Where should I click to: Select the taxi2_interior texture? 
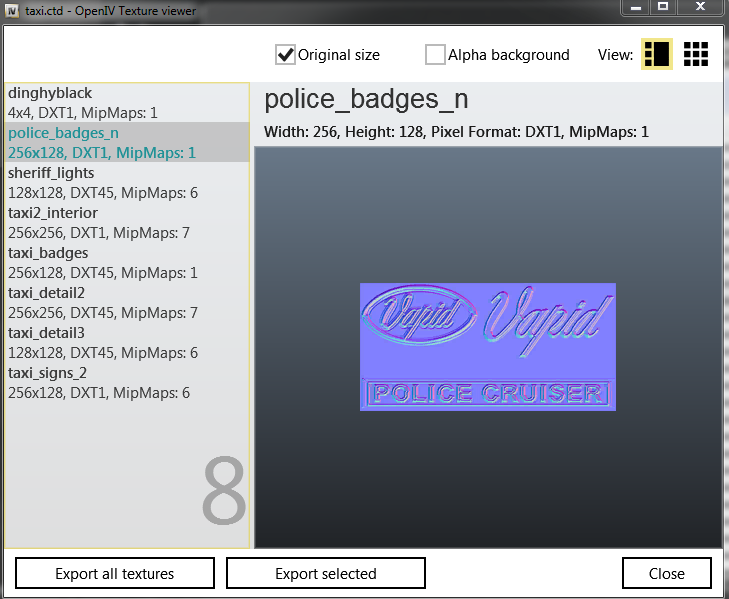coord(127,223)
